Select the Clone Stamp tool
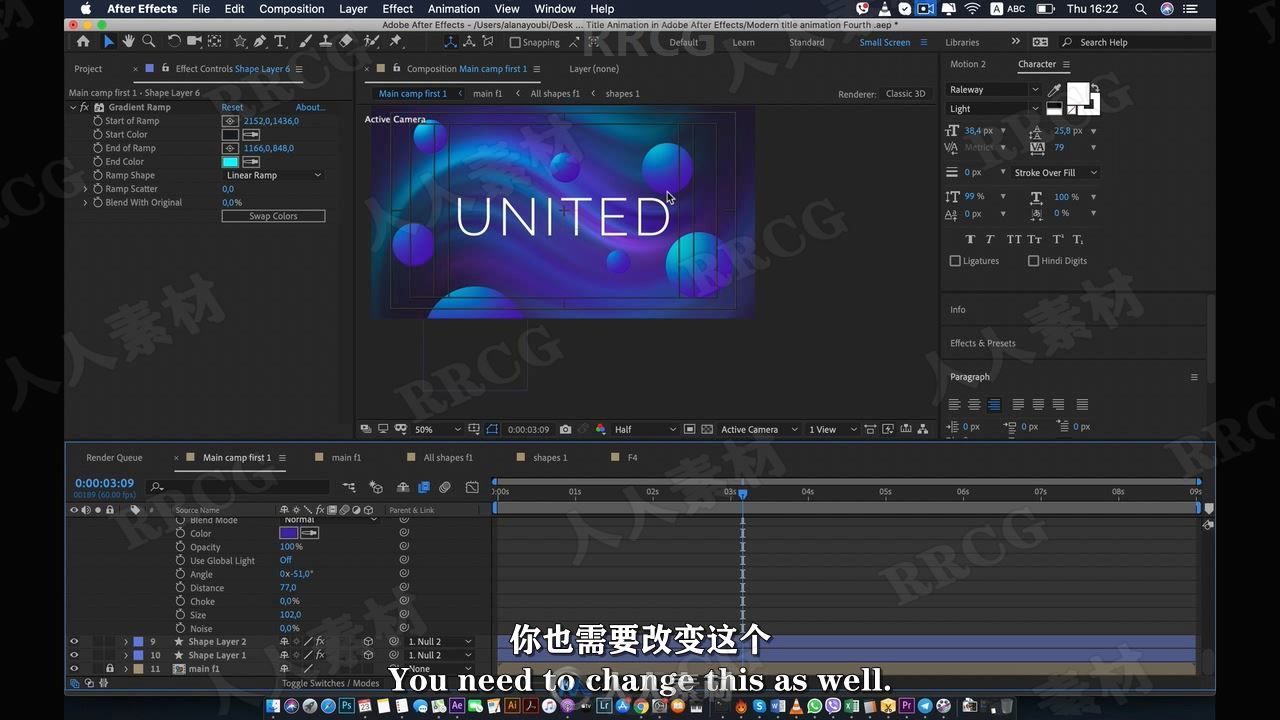This screenshot has width=1280, height=720. click(x=326, y=41)
